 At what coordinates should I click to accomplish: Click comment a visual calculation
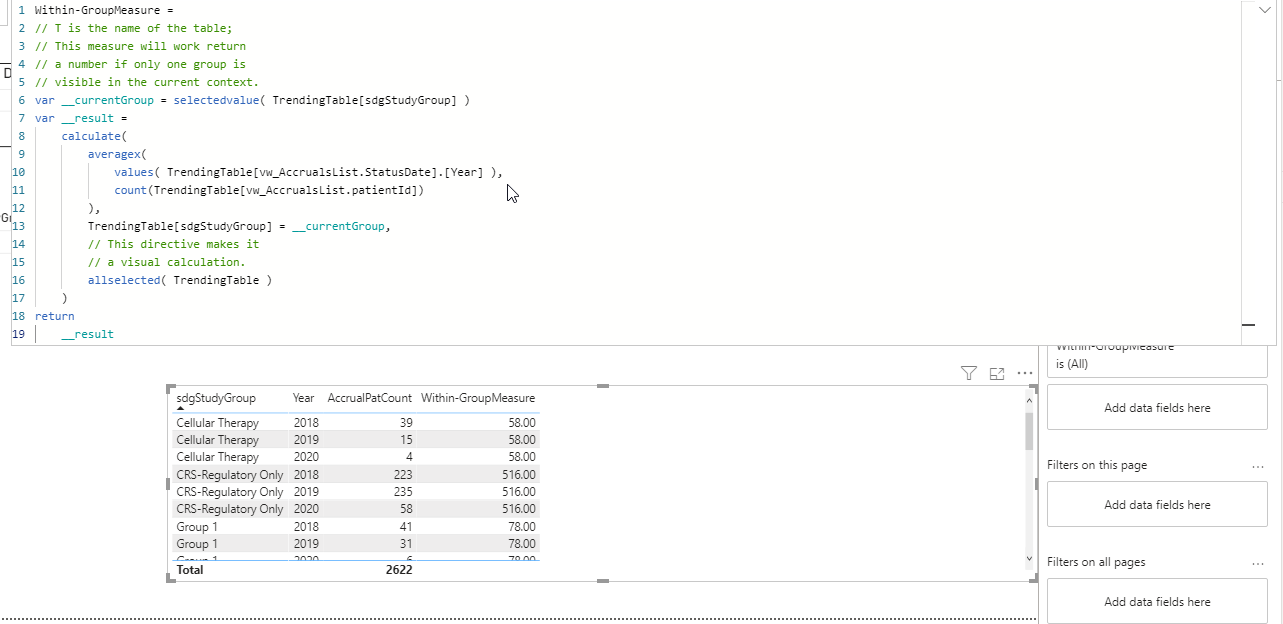tap(166, 262)
